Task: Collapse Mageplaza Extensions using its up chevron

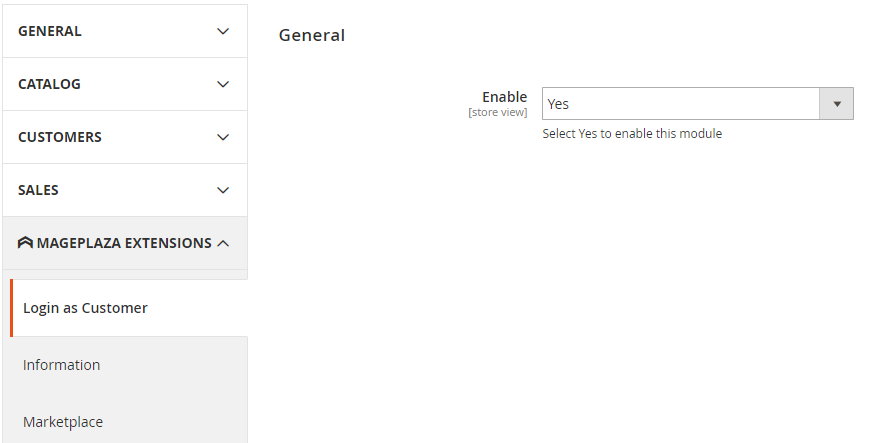Action: click(x=223, y=243)
